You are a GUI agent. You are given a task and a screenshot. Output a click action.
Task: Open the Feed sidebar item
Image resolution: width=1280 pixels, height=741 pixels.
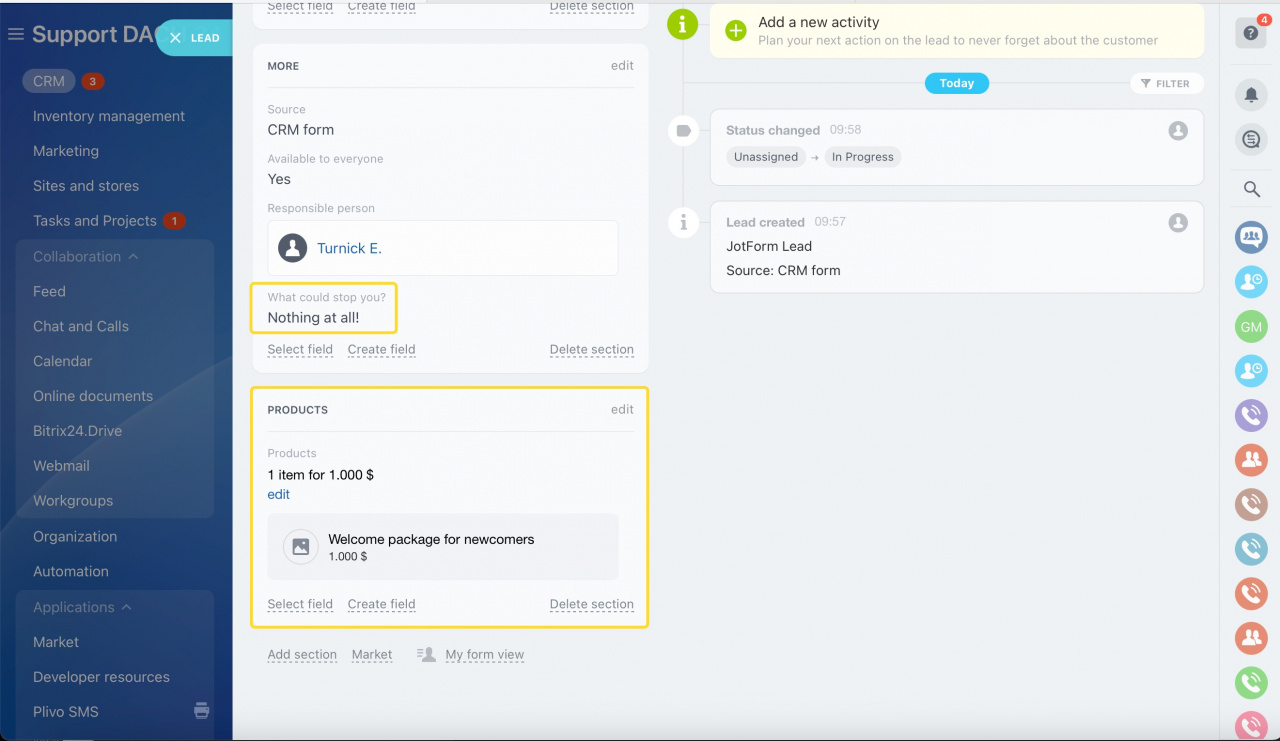tap(49, 291)
